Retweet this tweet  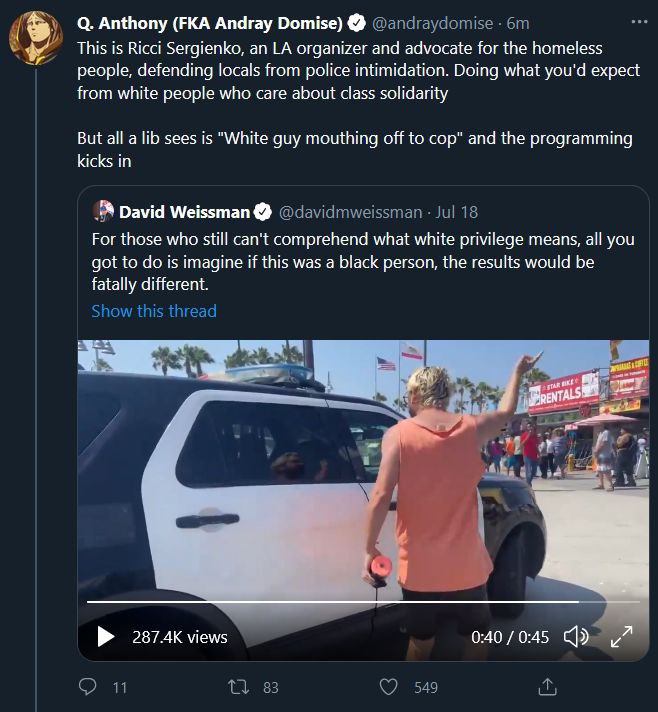tap(240, 687)
